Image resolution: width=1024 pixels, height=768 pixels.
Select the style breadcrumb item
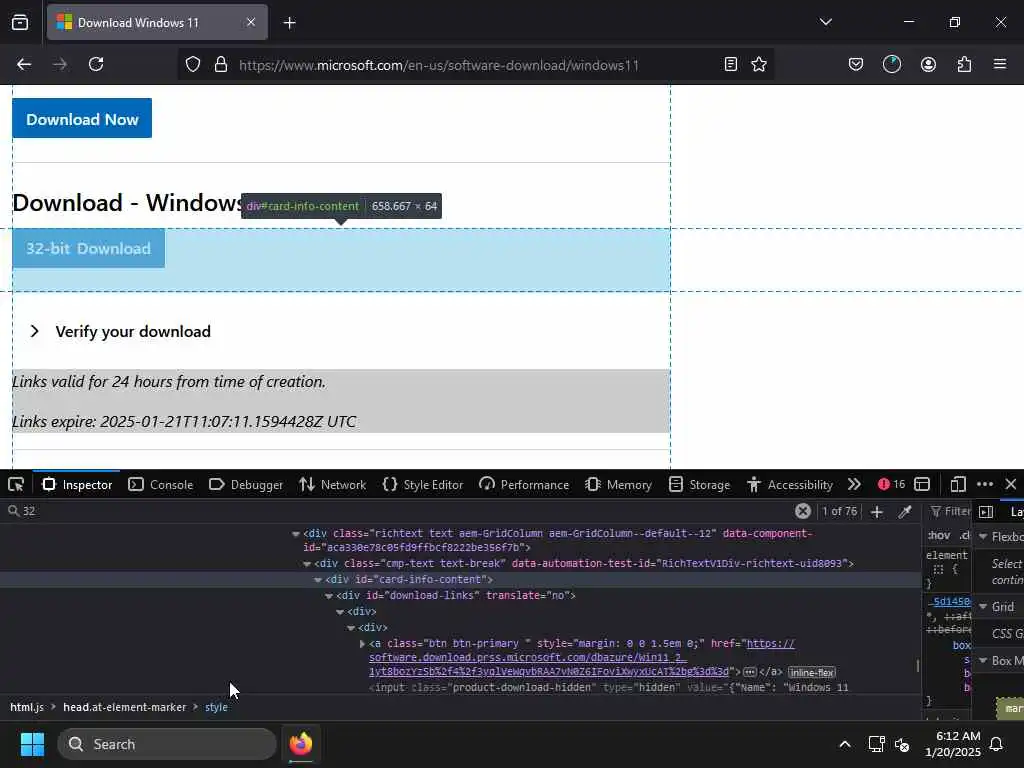216,707
